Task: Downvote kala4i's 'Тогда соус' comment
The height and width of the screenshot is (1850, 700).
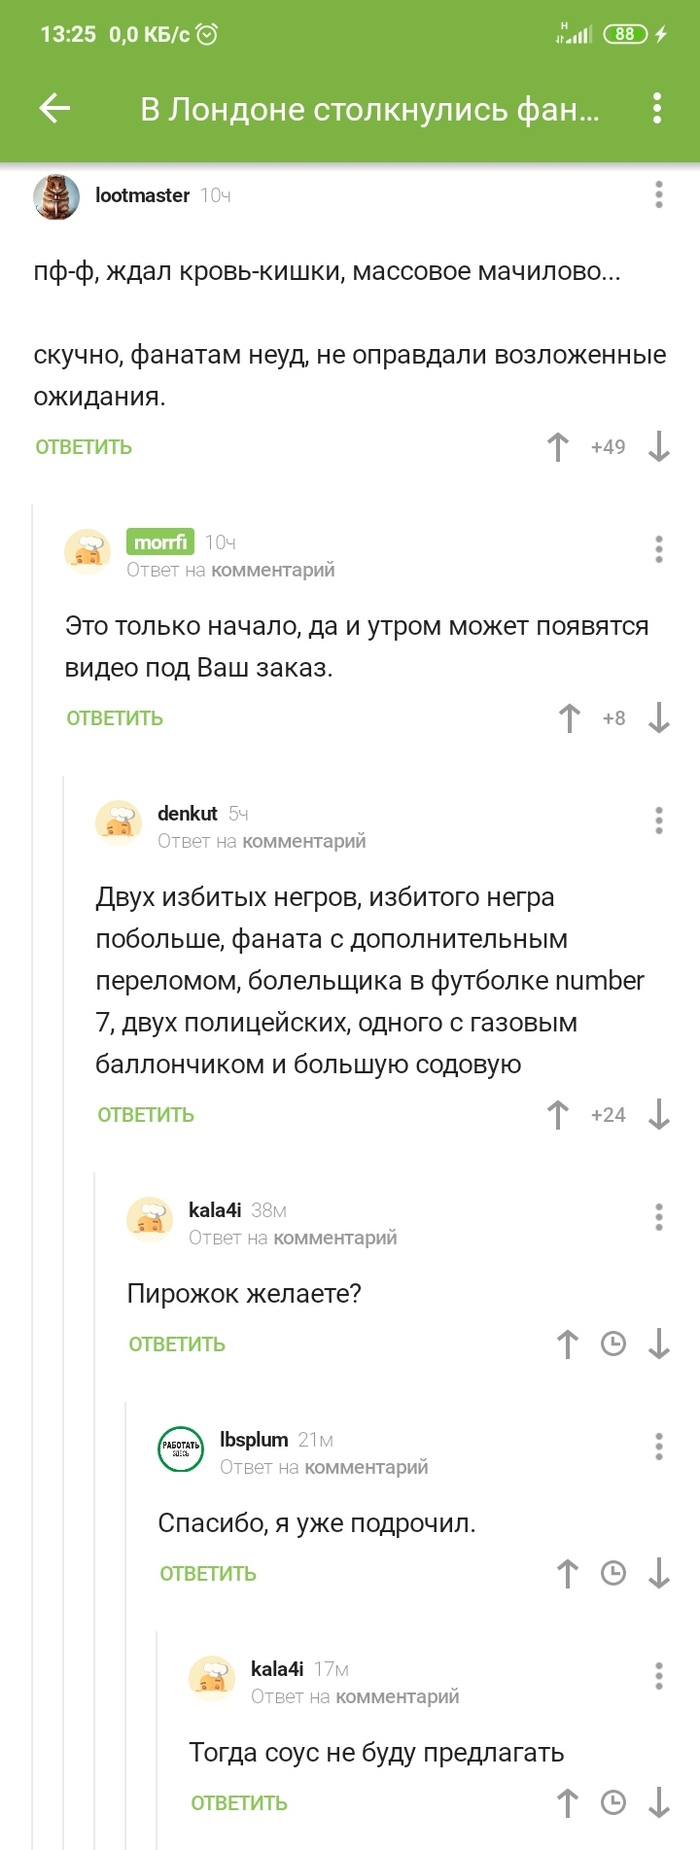Action: tap(658, 1803)
